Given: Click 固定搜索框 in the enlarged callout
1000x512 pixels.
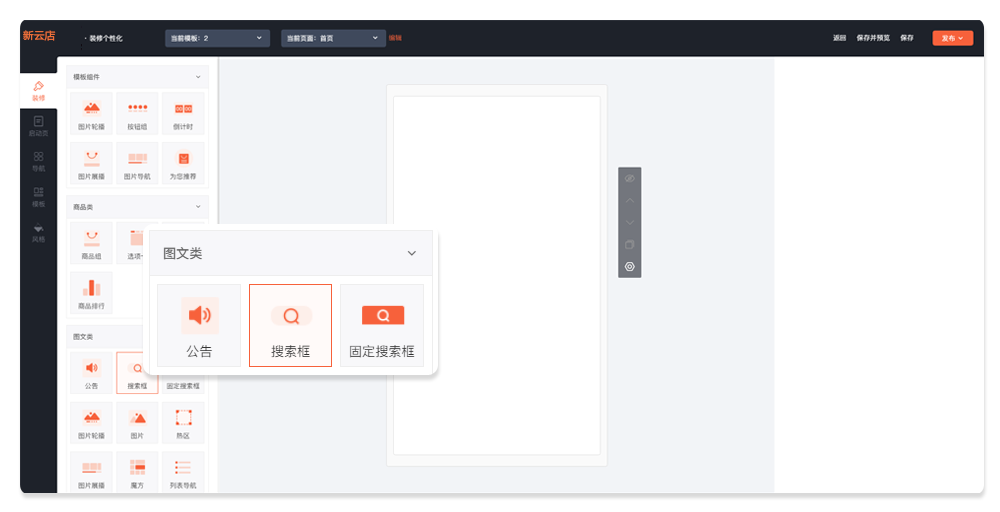Looking at the screenshot, I should (x=382, y=325).
